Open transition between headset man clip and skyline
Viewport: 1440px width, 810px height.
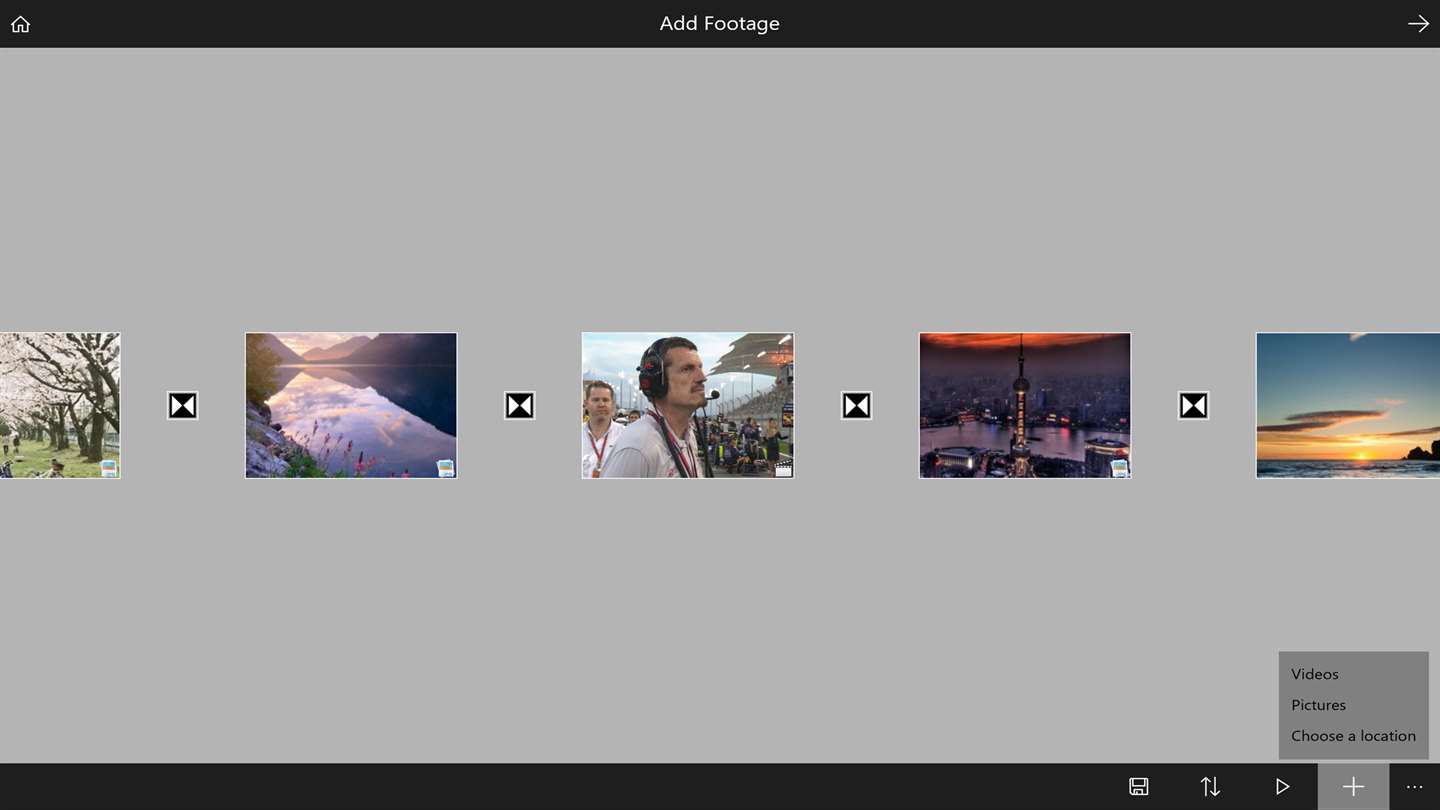pyautogui.click(x=856, y=405)
